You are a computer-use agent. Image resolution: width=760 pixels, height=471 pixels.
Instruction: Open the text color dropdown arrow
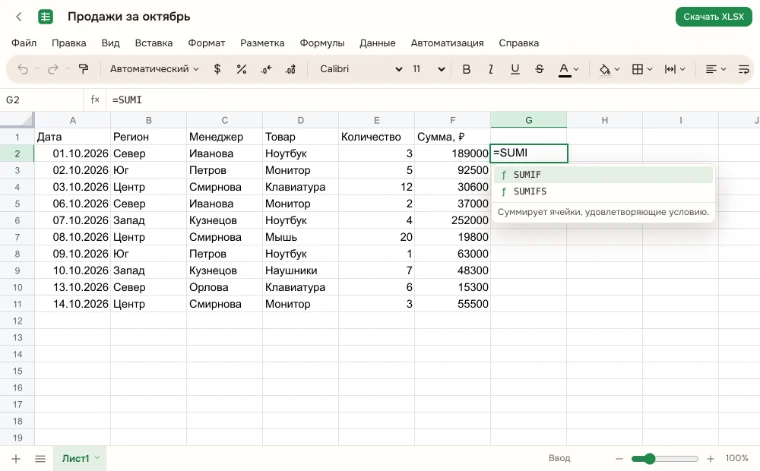coord(576,70)
